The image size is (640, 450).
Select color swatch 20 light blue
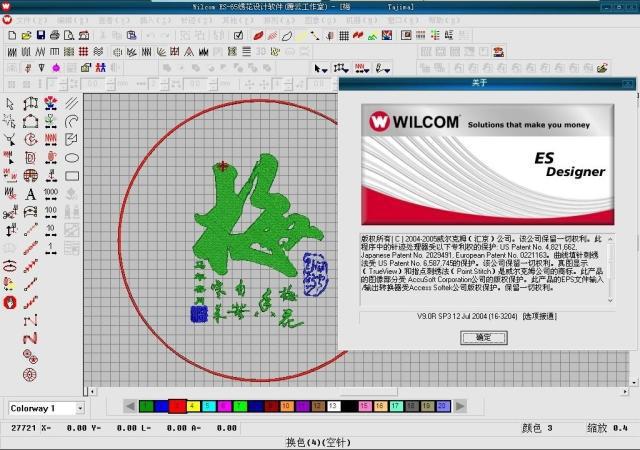(443, 406)
